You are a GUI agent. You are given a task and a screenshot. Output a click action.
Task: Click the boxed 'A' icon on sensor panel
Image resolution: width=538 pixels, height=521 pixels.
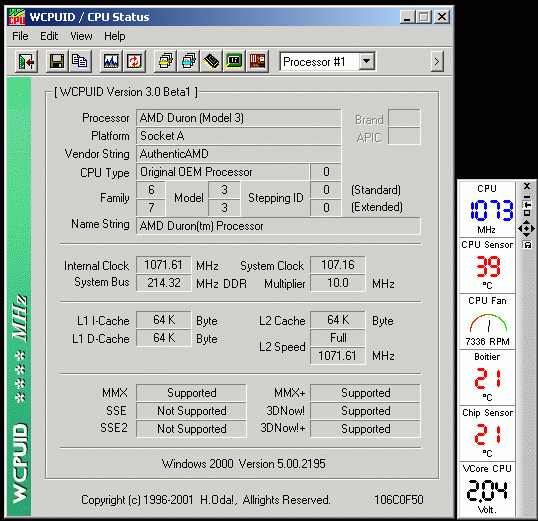(527, 245)
